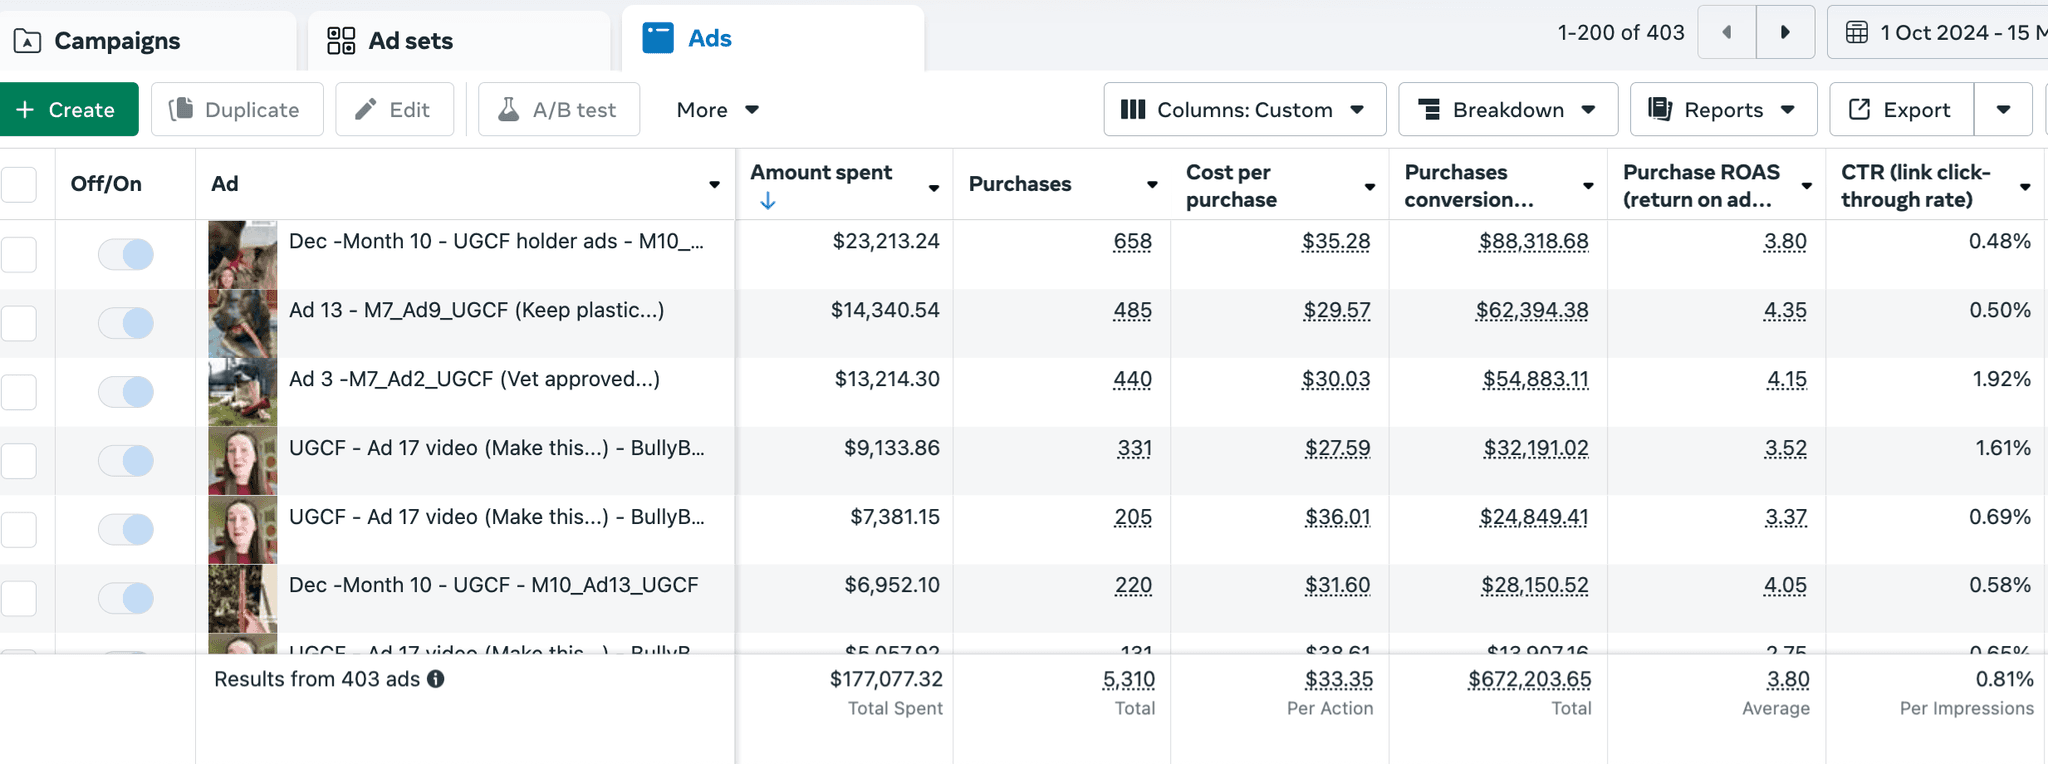Tick the select-all ads header checkbox
The height and width of the screenshot is (764, 2048).
[x=19, y=184]
